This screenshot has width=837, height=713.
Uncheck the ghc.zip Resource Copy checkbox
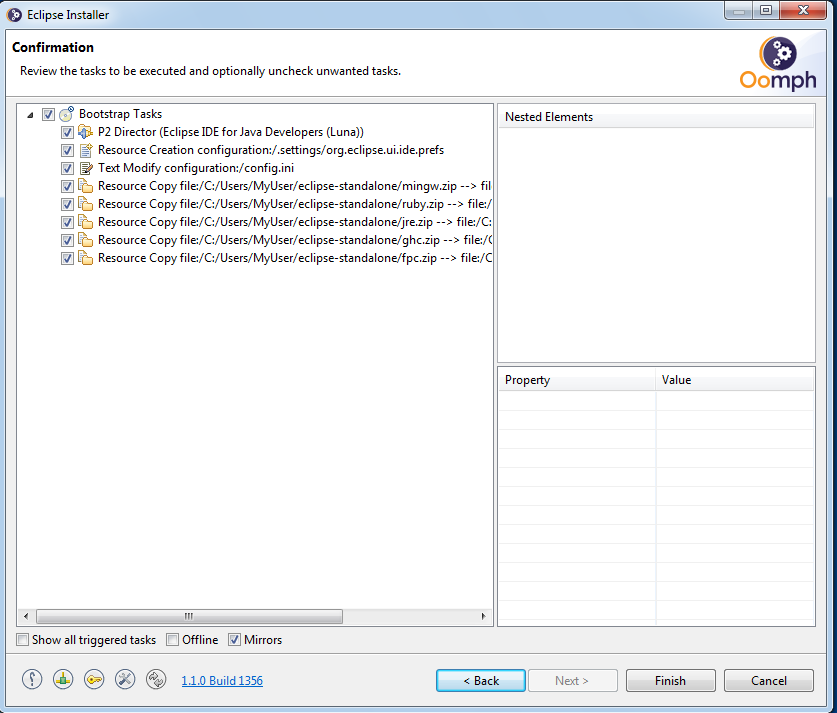click(x=67, y=240)
